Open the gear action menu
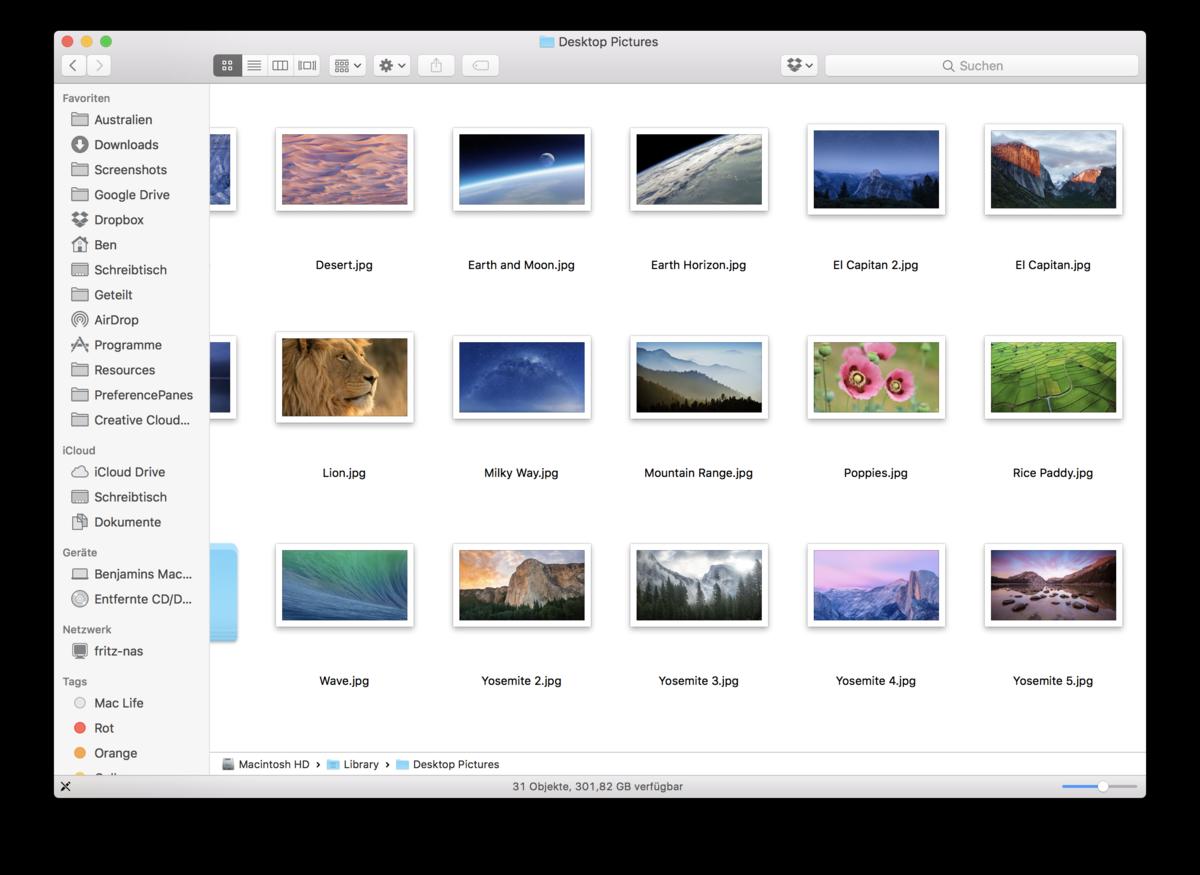Screen dimensions: 1200x875 [392, 65]
